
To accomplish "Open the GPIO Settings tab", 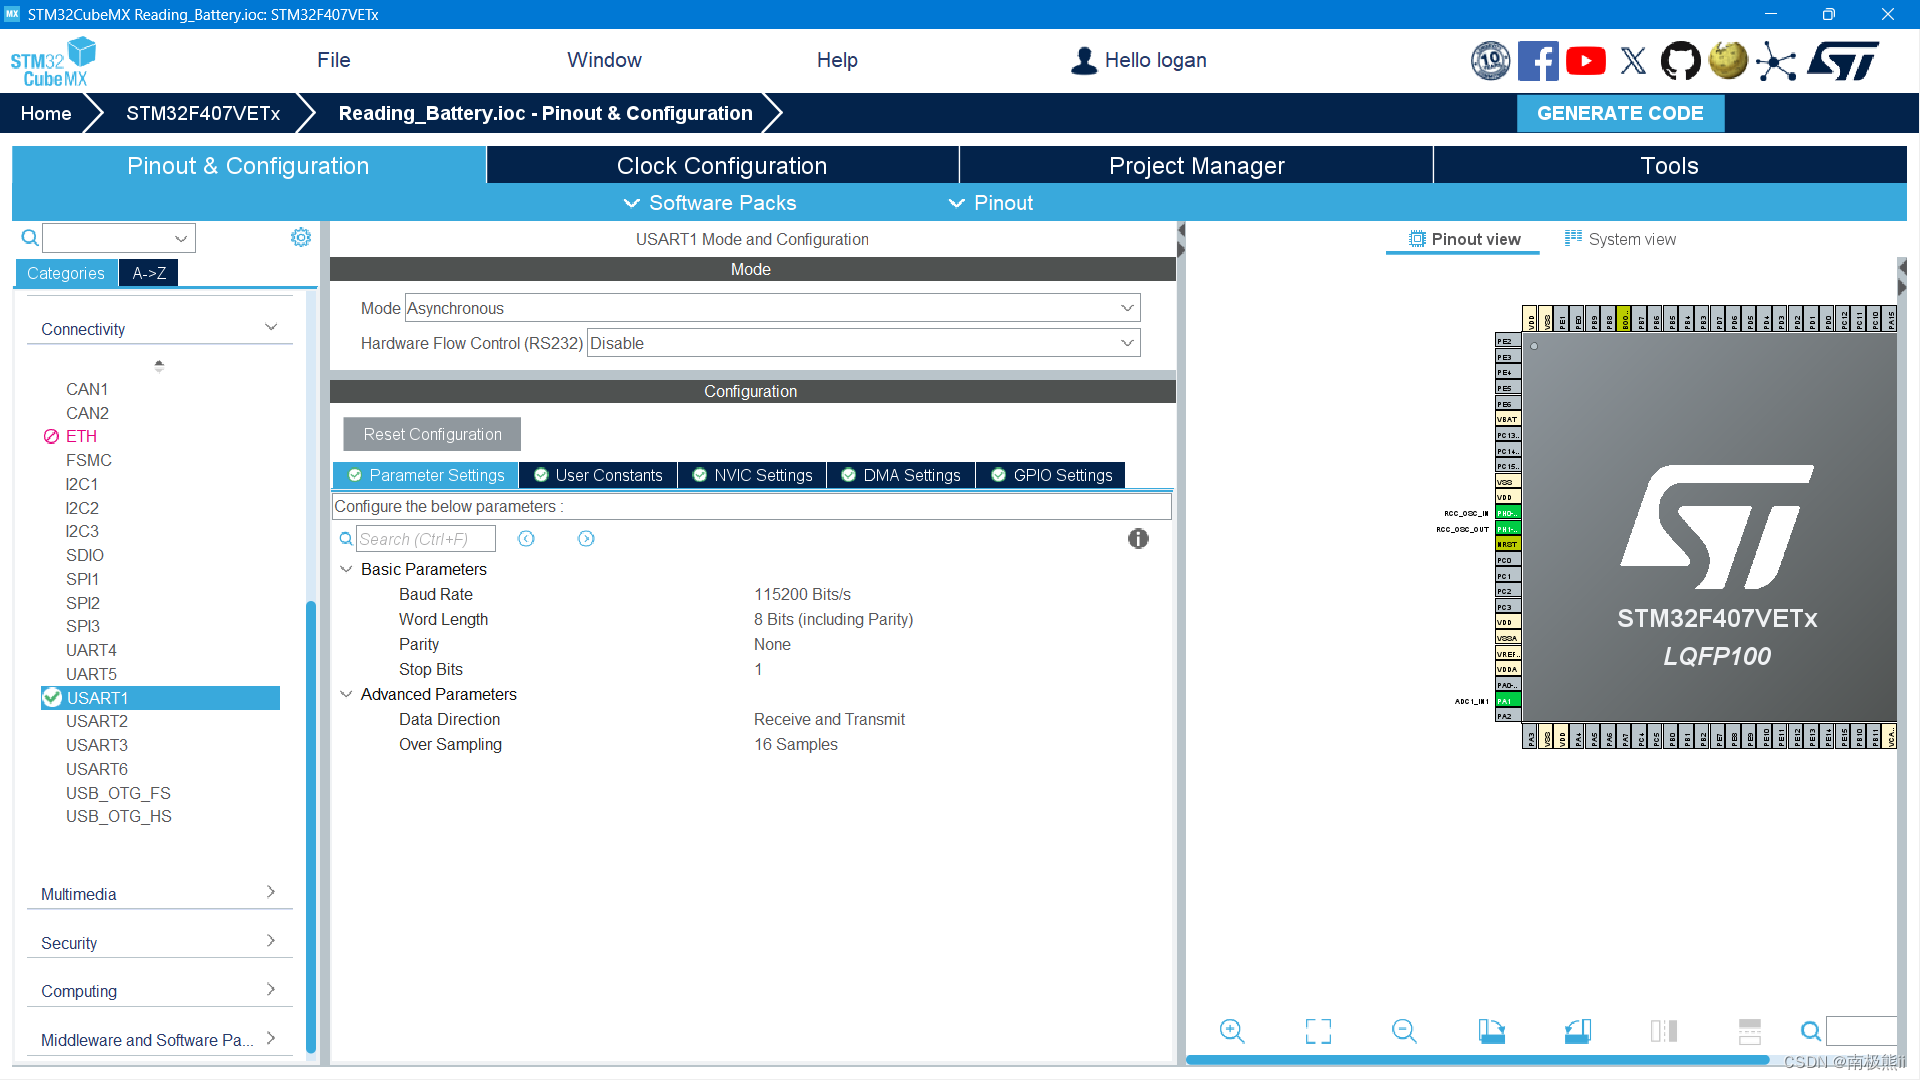I will tap(1051, 475).
